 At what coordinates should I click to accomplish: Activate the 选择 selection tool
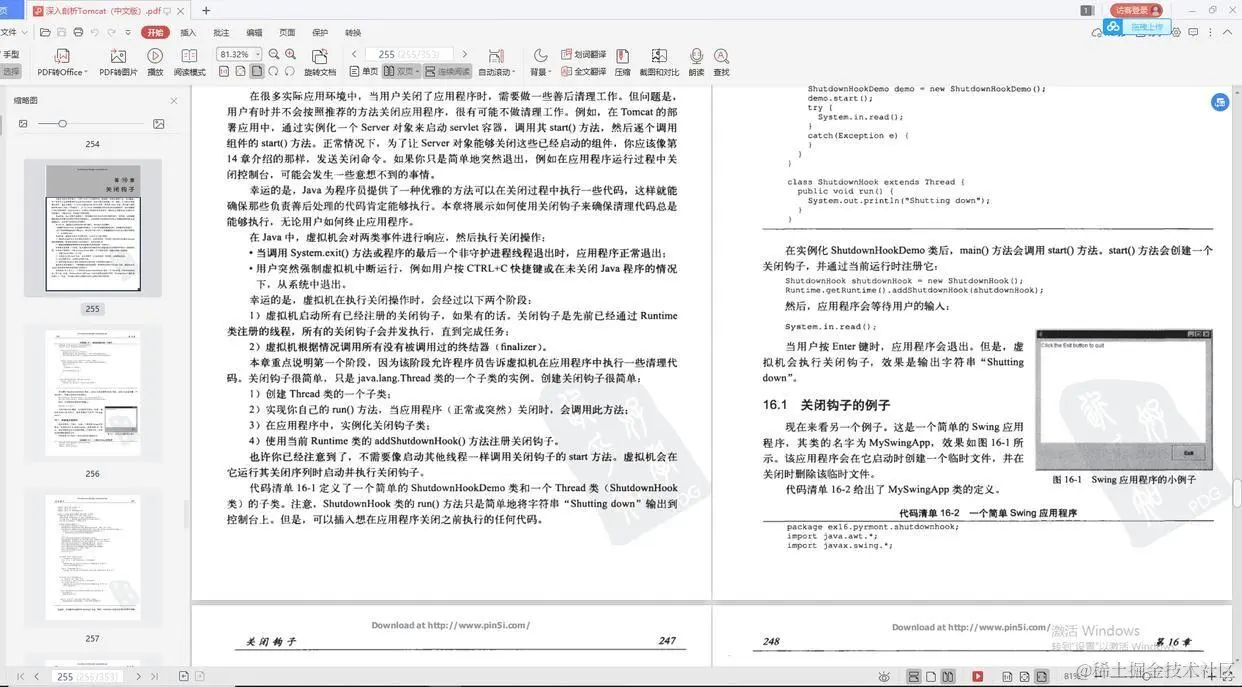11,71
